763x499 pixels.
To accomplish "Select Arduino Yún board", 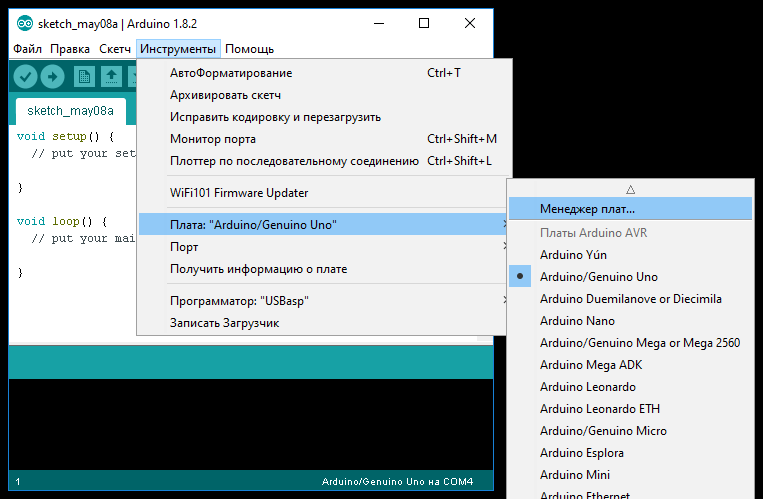I will point(630,255).
